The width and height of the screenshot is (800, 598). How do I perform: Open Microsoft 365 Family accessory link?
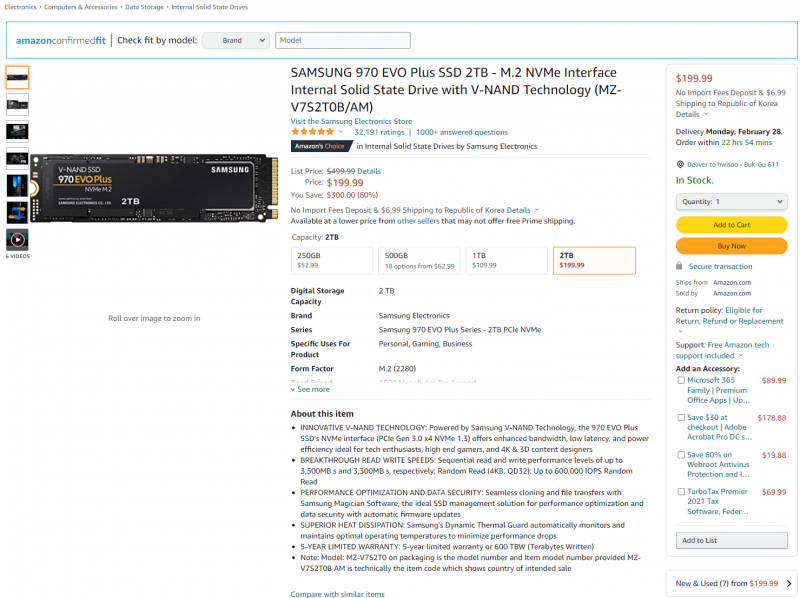click(718, 390)
